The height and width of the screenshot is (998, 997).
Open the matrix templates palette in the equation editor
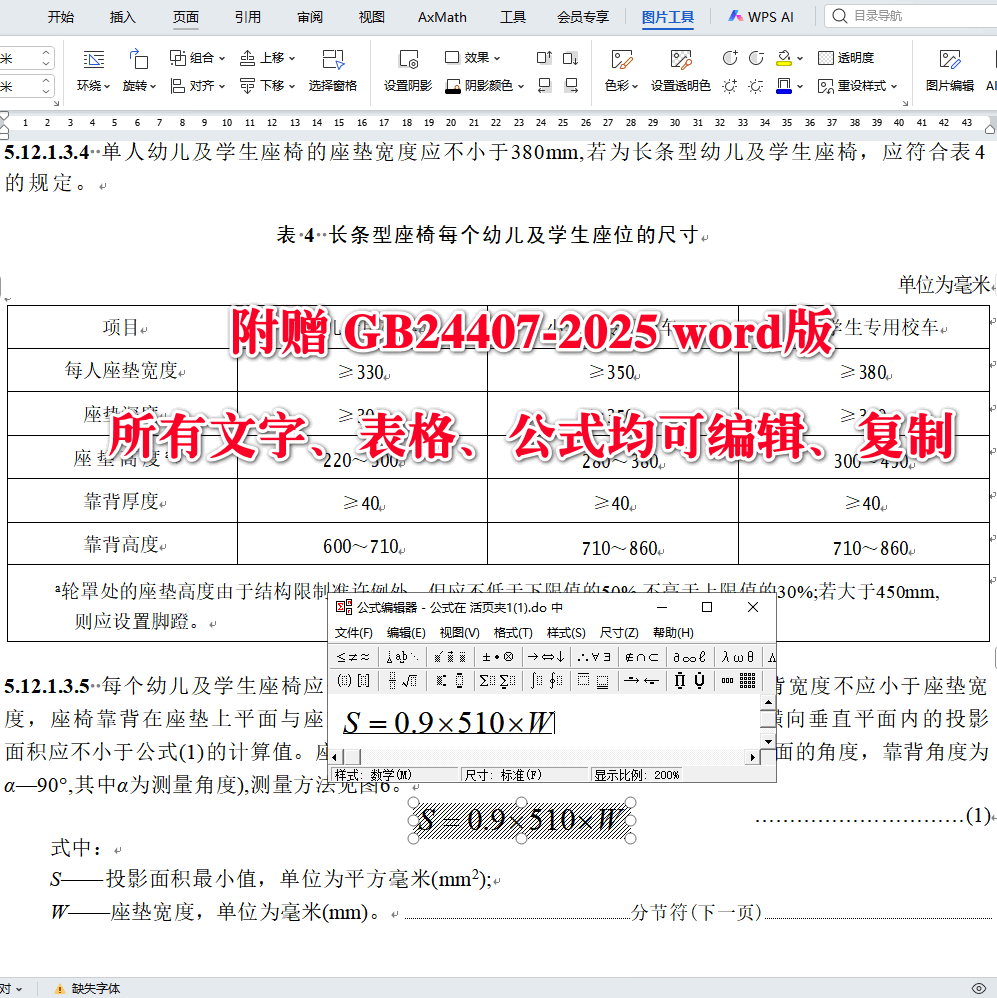point(745,682)
